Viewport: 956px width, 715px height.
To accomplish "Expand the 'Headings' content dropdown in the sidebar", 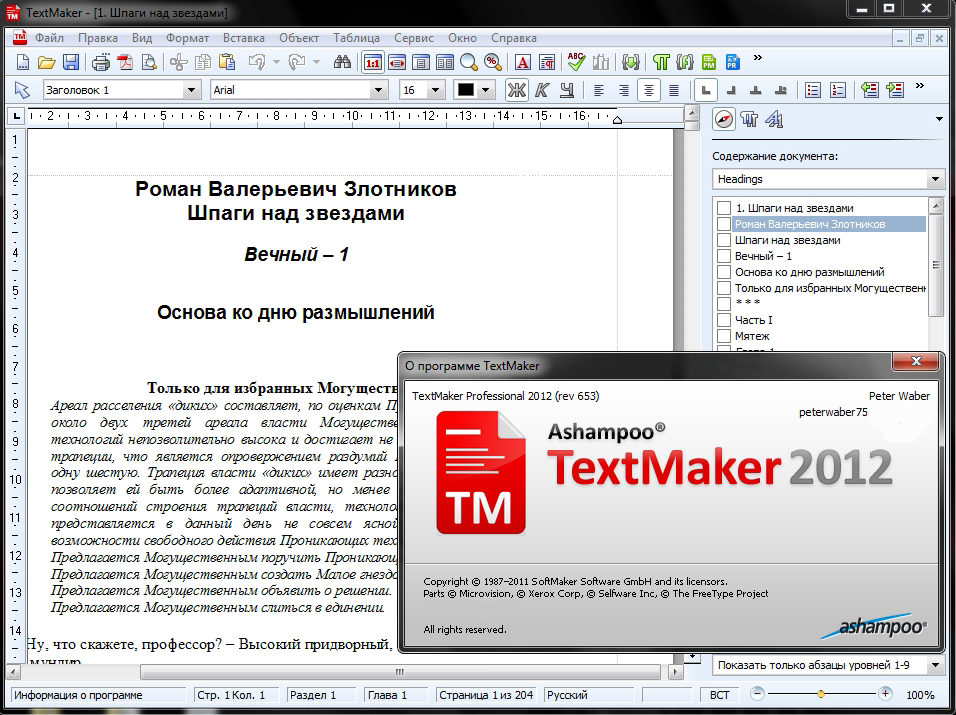I will [935, 179].
